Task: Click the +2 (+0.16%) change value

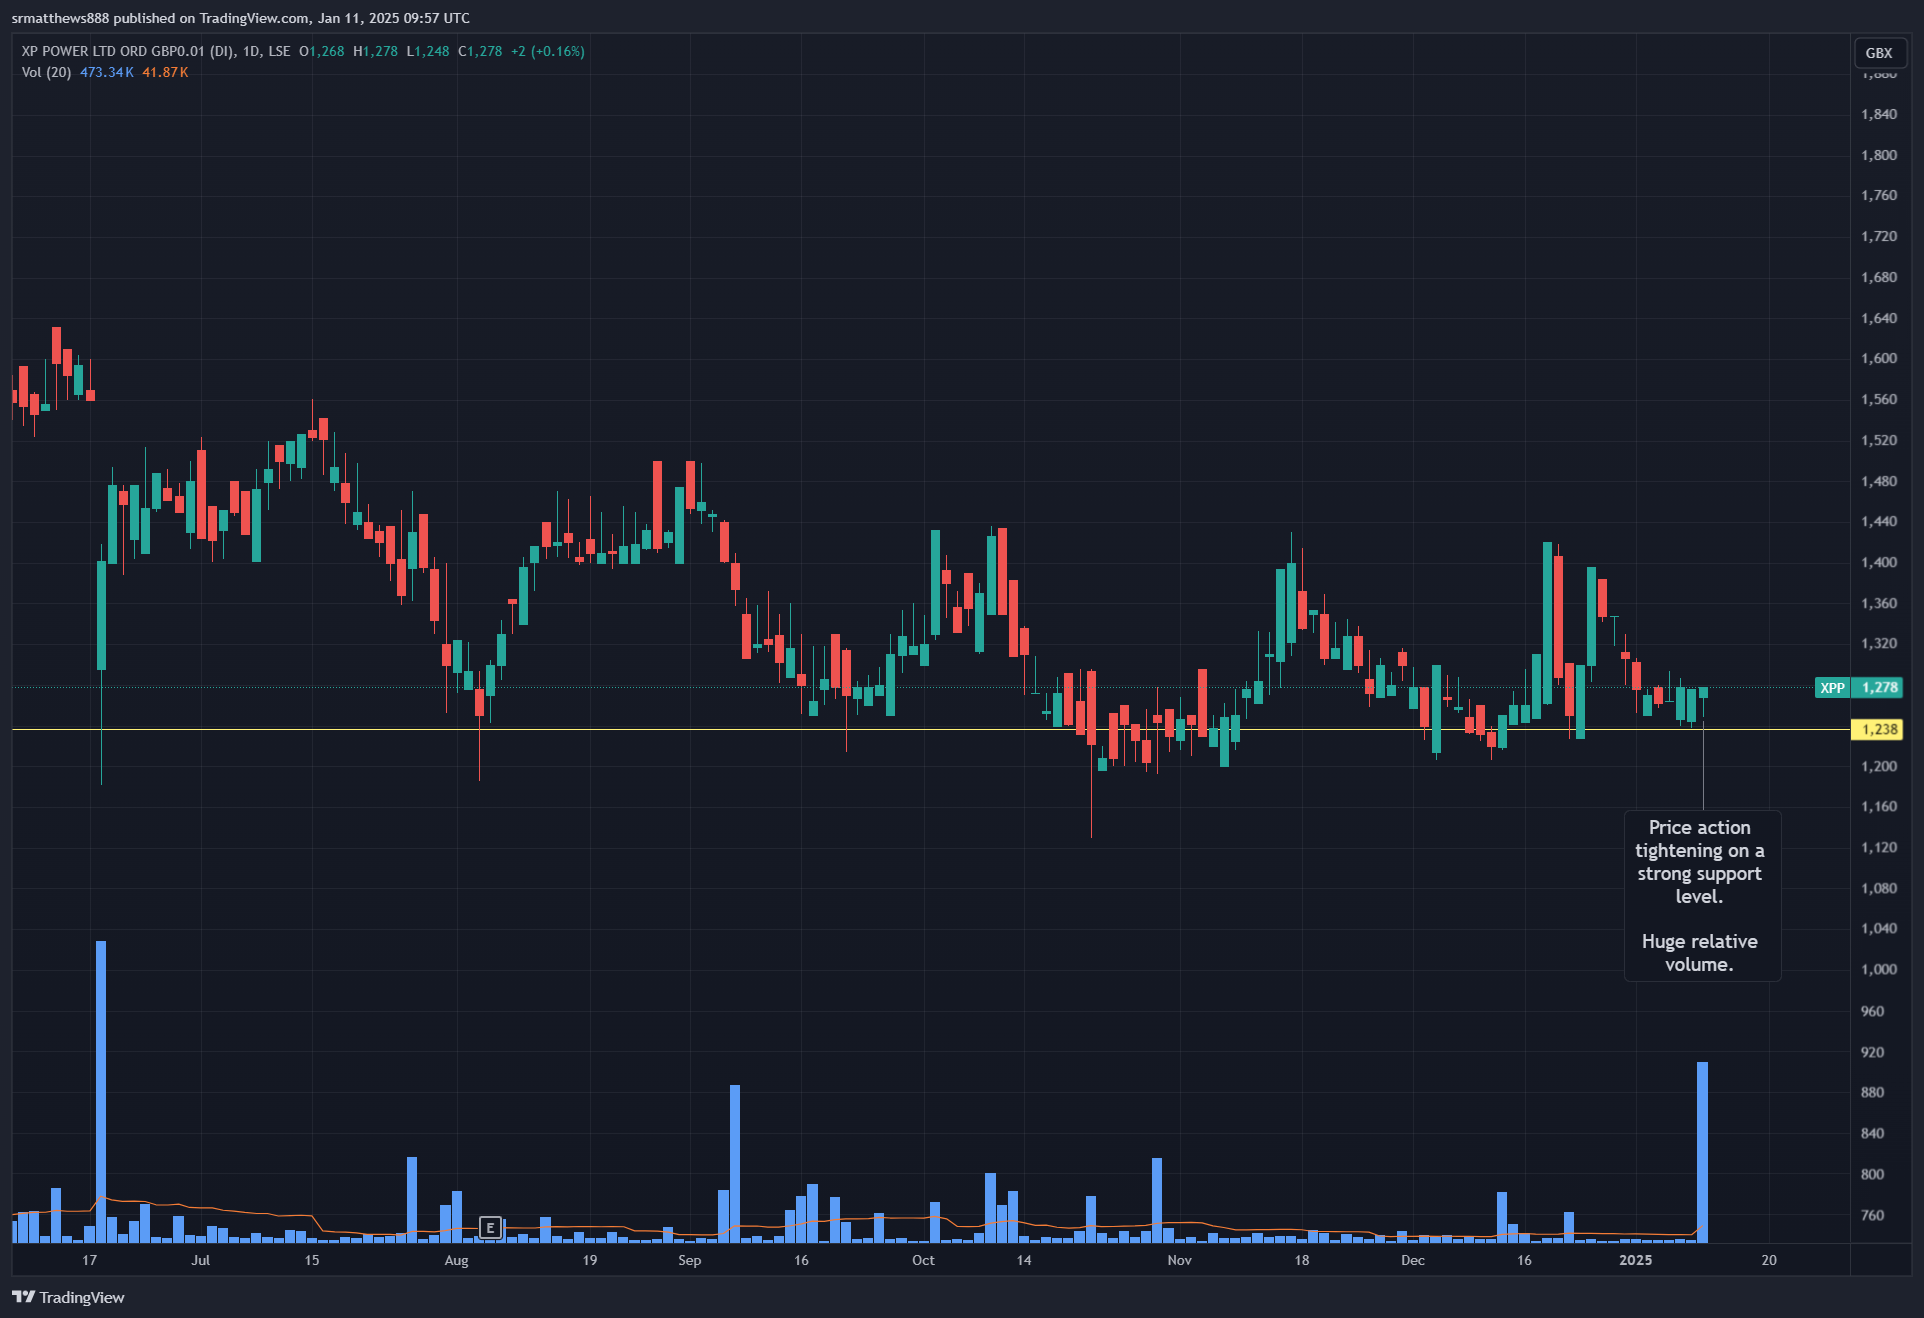Action: point(548,51)
